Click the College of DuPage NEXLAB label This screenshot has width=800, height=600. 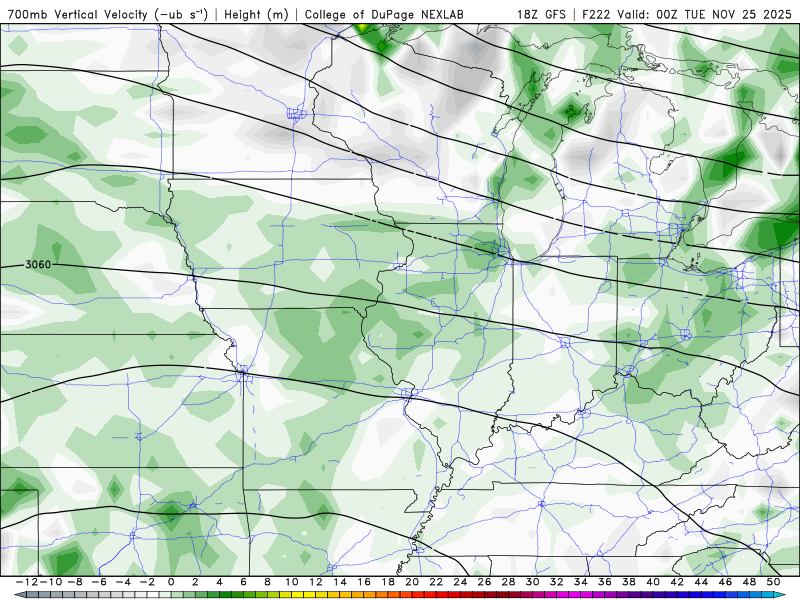384,14
